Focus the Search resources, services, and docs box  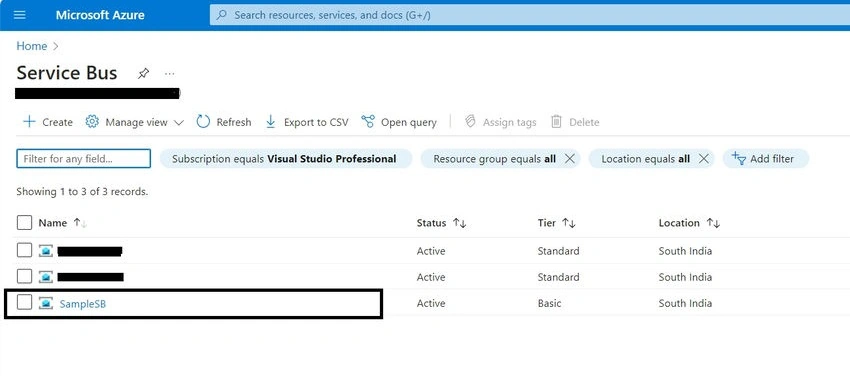tap(530, 15)
